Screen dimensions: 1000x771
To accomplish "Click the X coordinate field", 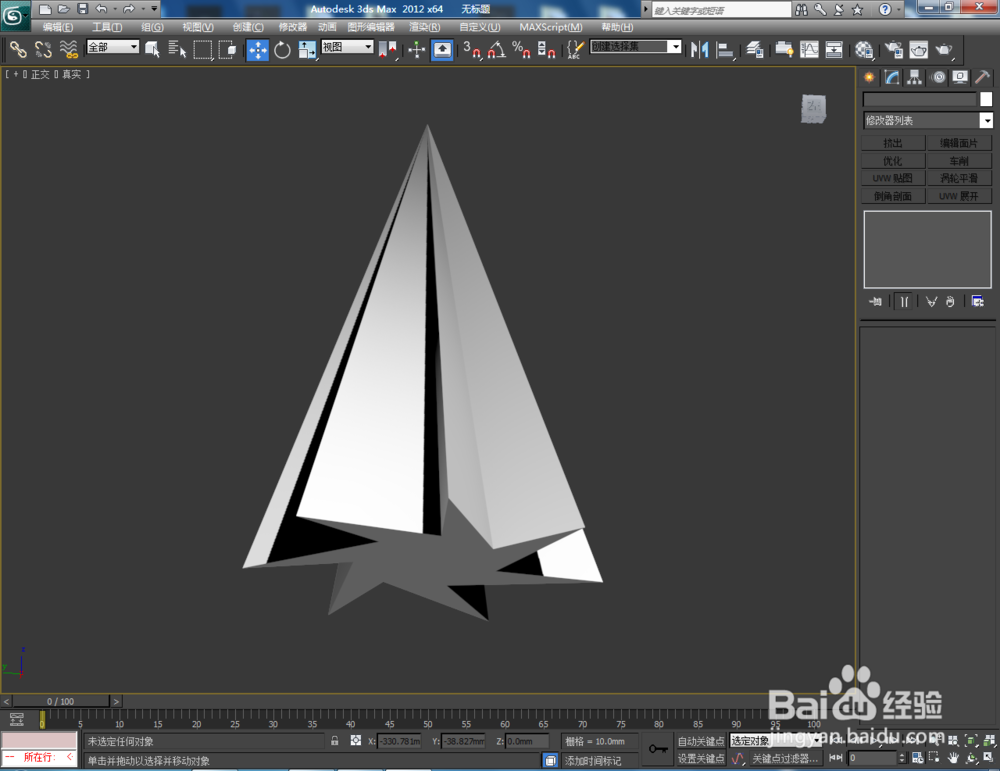I will (x=399, y=741).
